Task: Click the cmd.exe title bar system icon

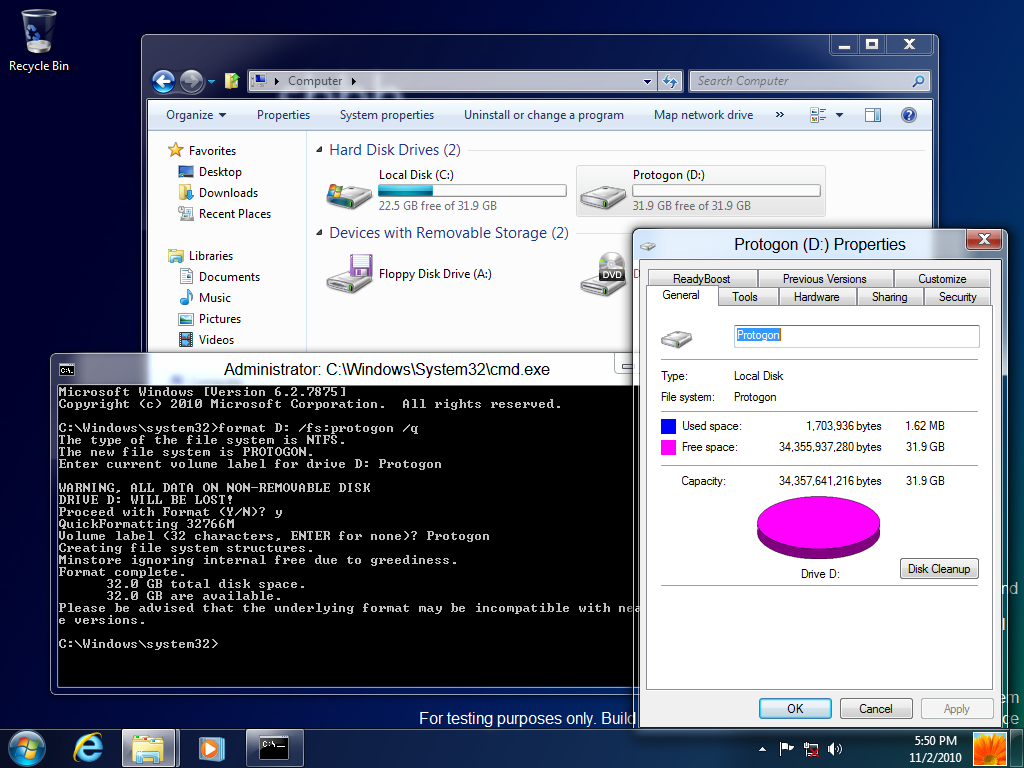Action: pos(67,370)
